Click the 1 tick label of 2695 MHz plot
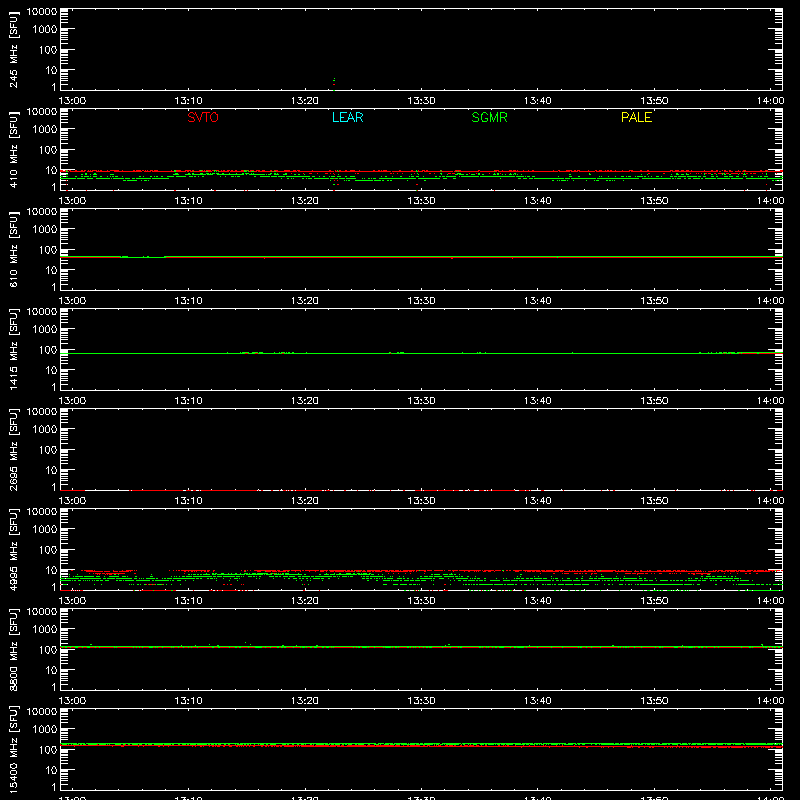Image resolution: width=800 pixels, height=800 pixels. [x=54, y=487]
